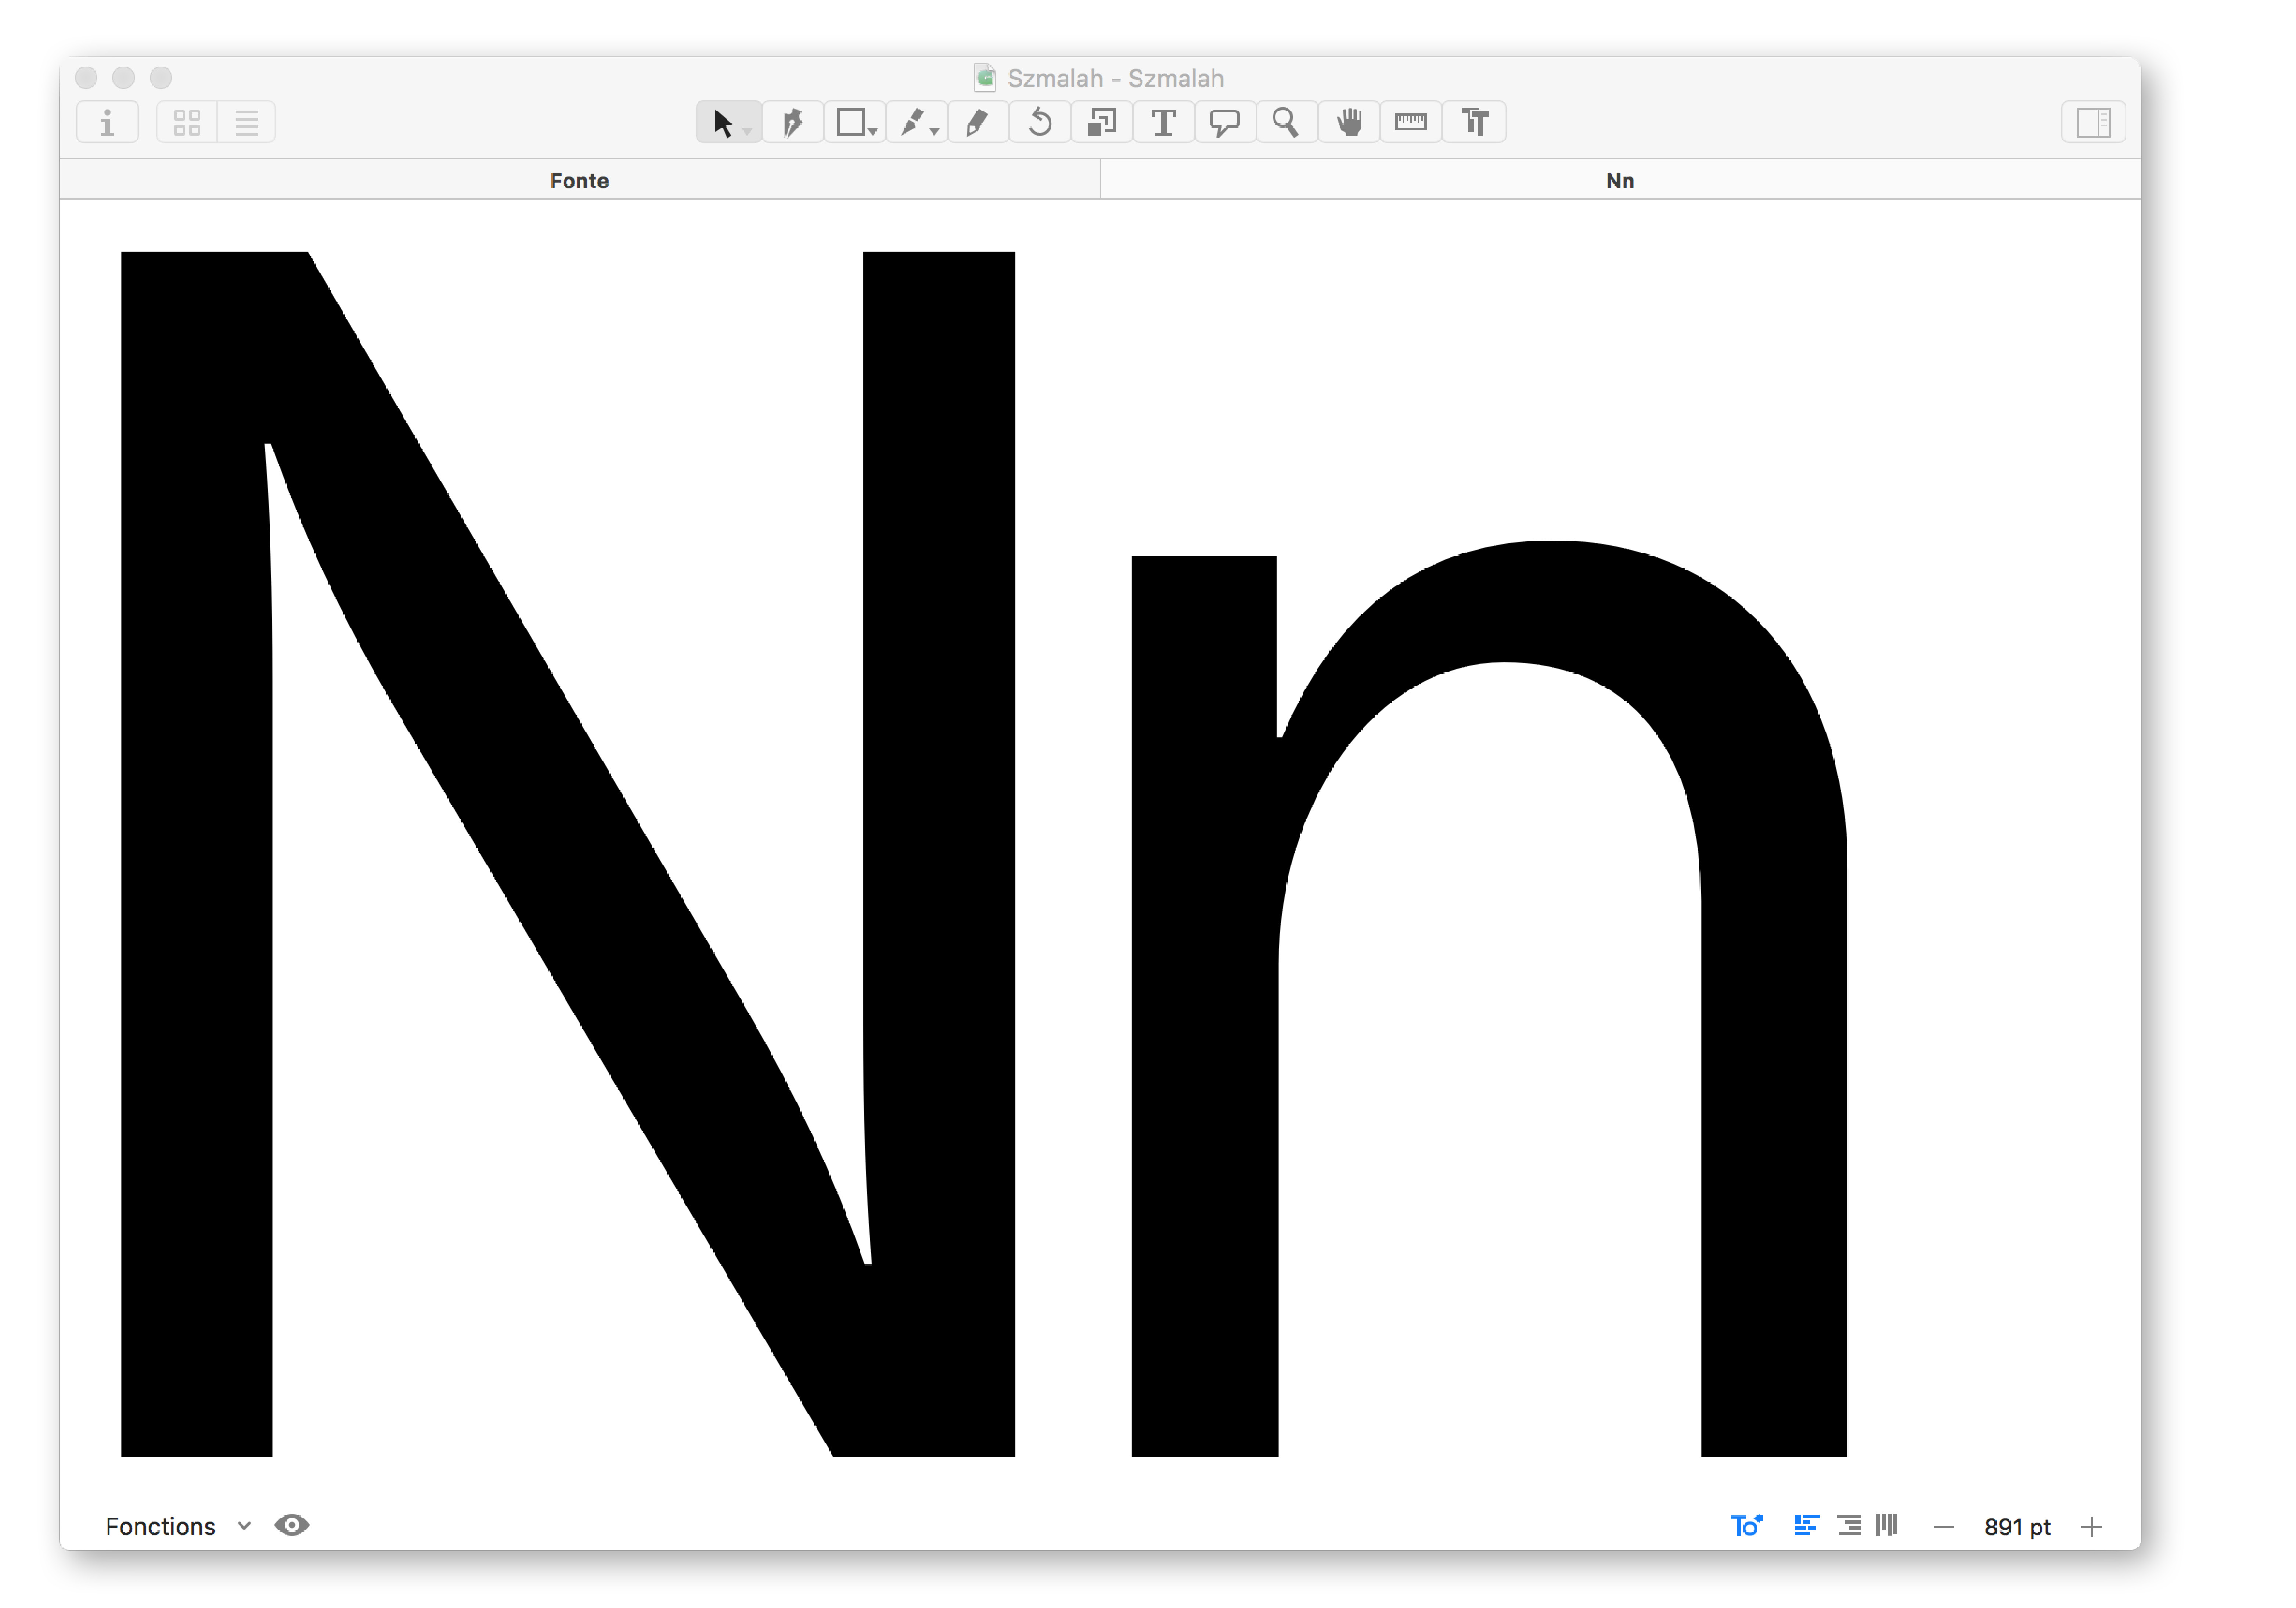Select the Knife tool with dropdown arrow

coord(917,122)
